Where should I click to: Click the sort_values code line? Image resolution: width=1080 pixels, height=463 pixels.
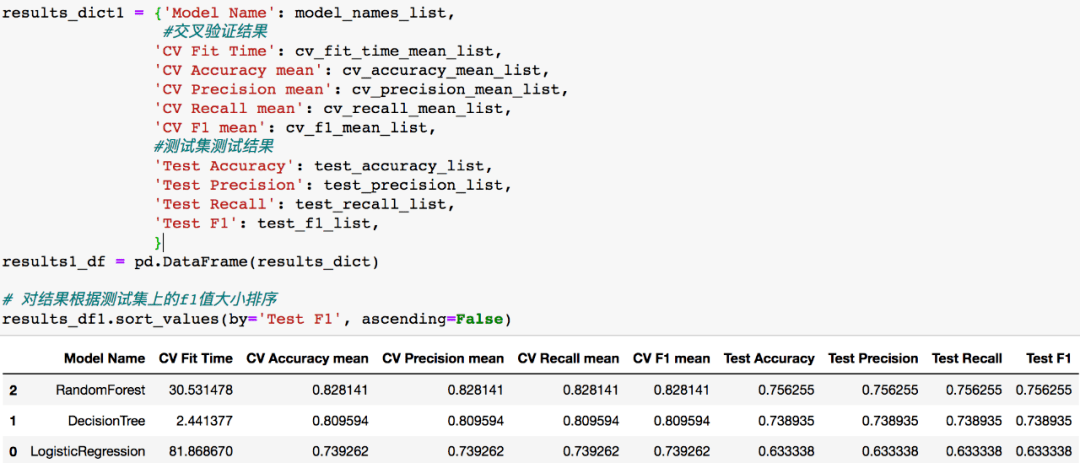pos(257,319)
